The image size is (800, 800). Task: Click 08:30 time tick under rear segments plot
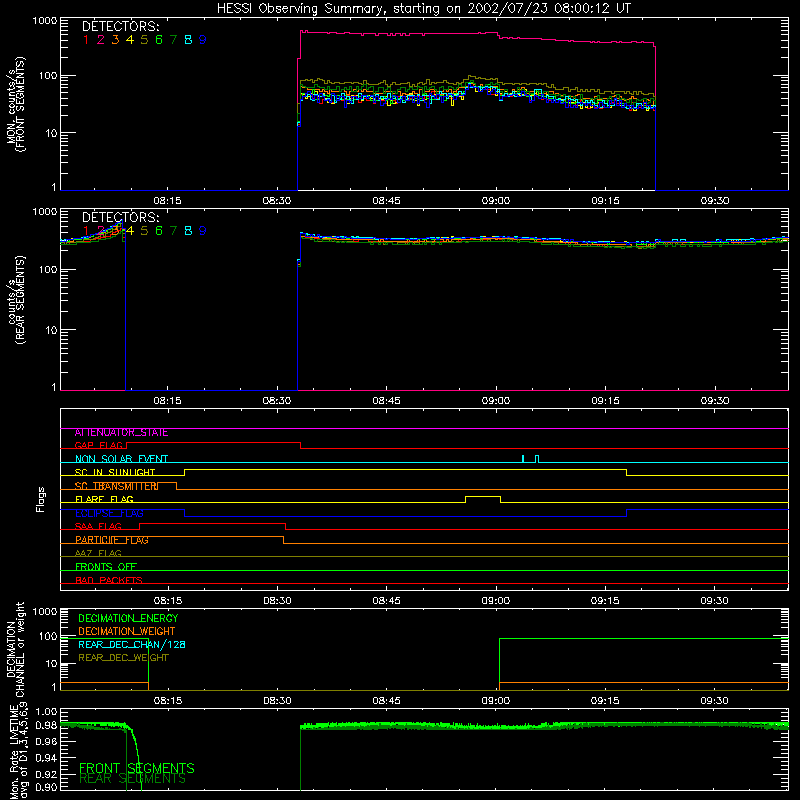[277, 401]
